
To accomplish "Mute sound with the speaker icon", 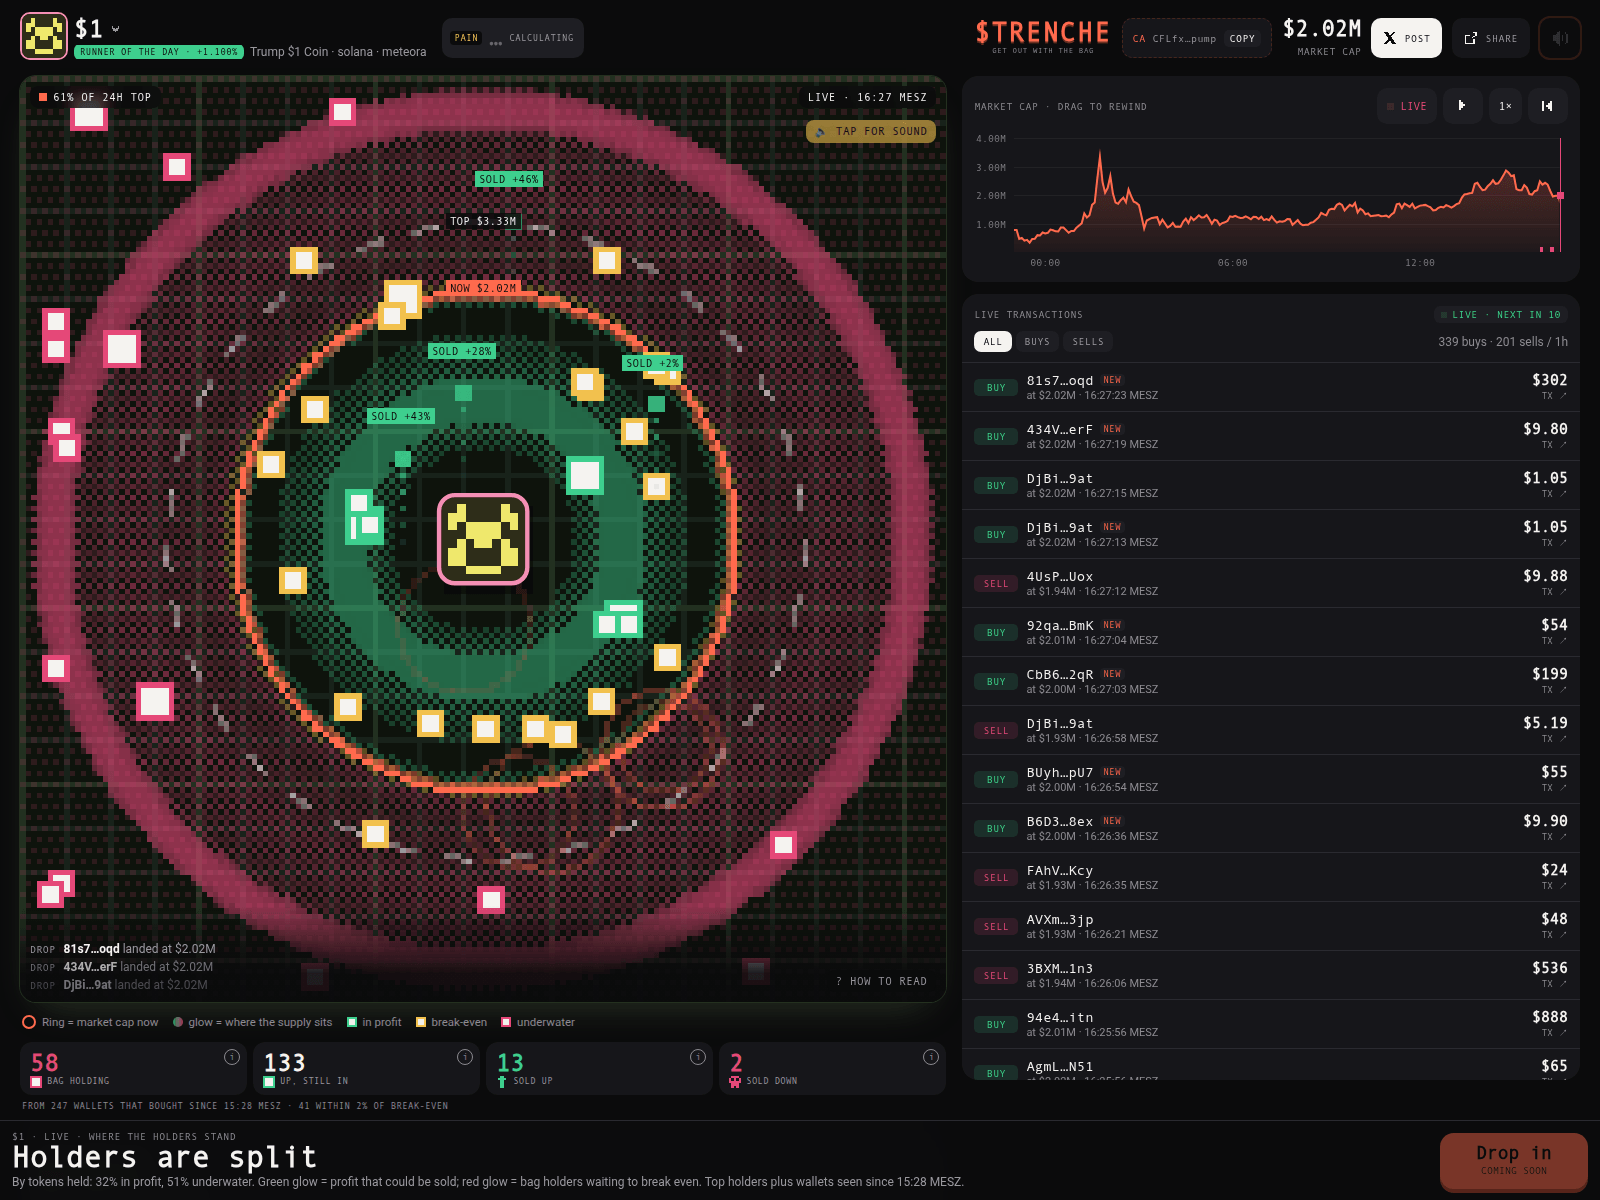I will (1560, 38).
